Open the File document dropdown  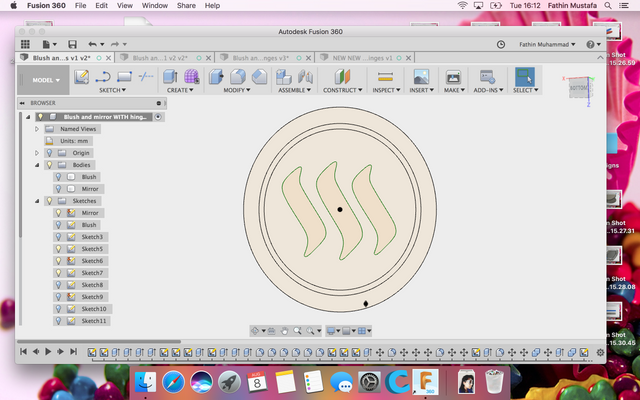tap(49, 44)
